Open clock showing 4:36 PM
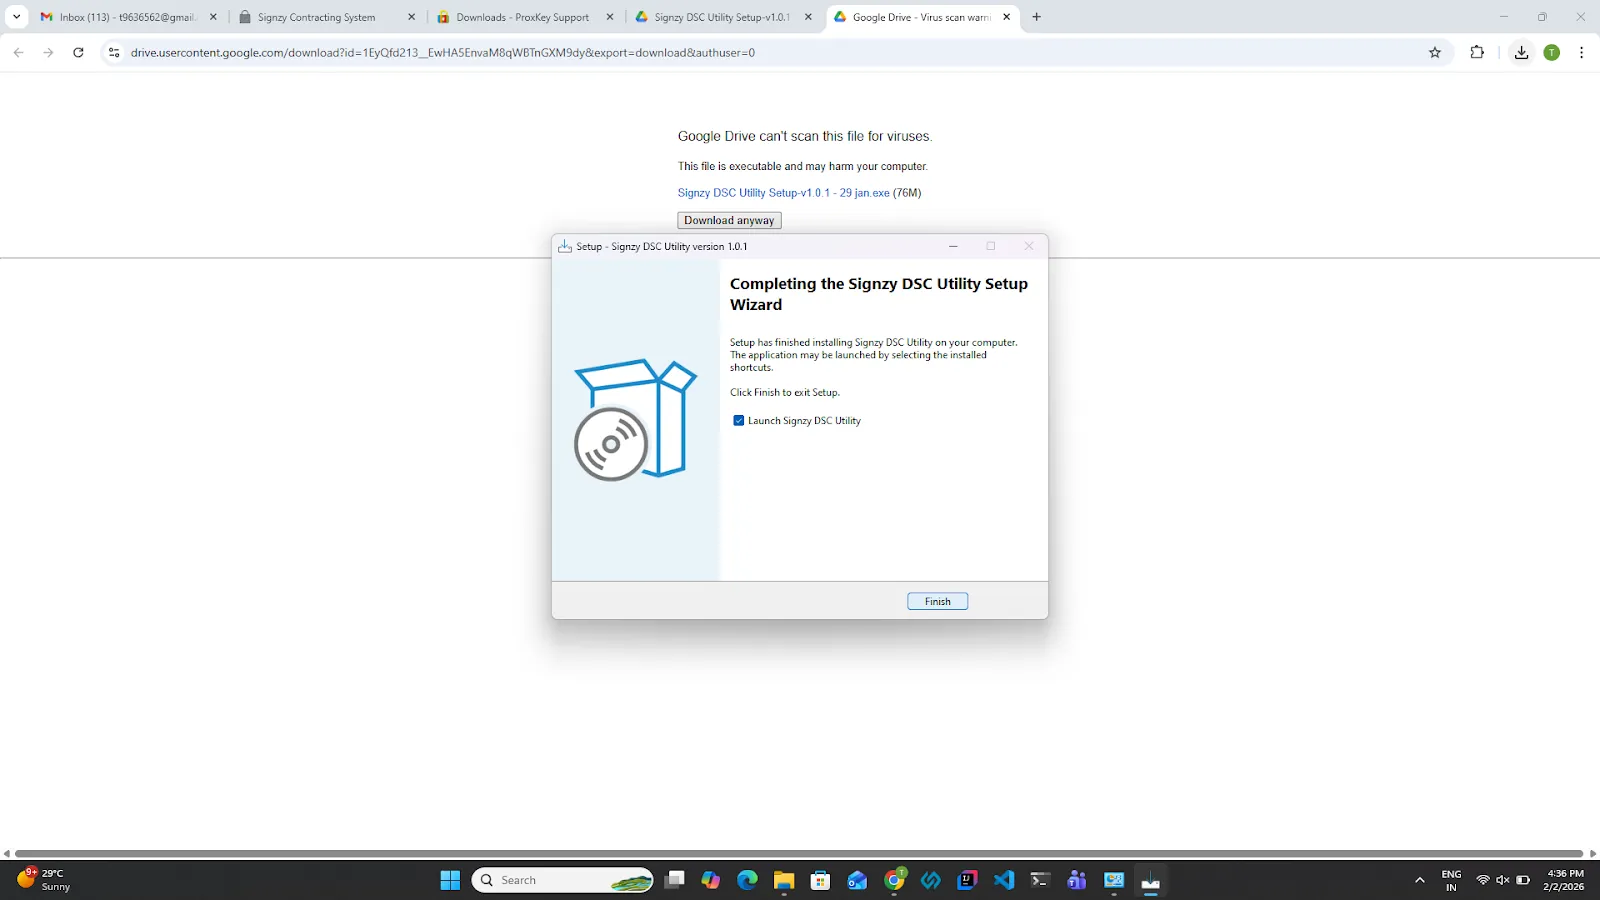Image resolution: width=1600 pixels, height=900 pixels. click(x=1564, y=880)
